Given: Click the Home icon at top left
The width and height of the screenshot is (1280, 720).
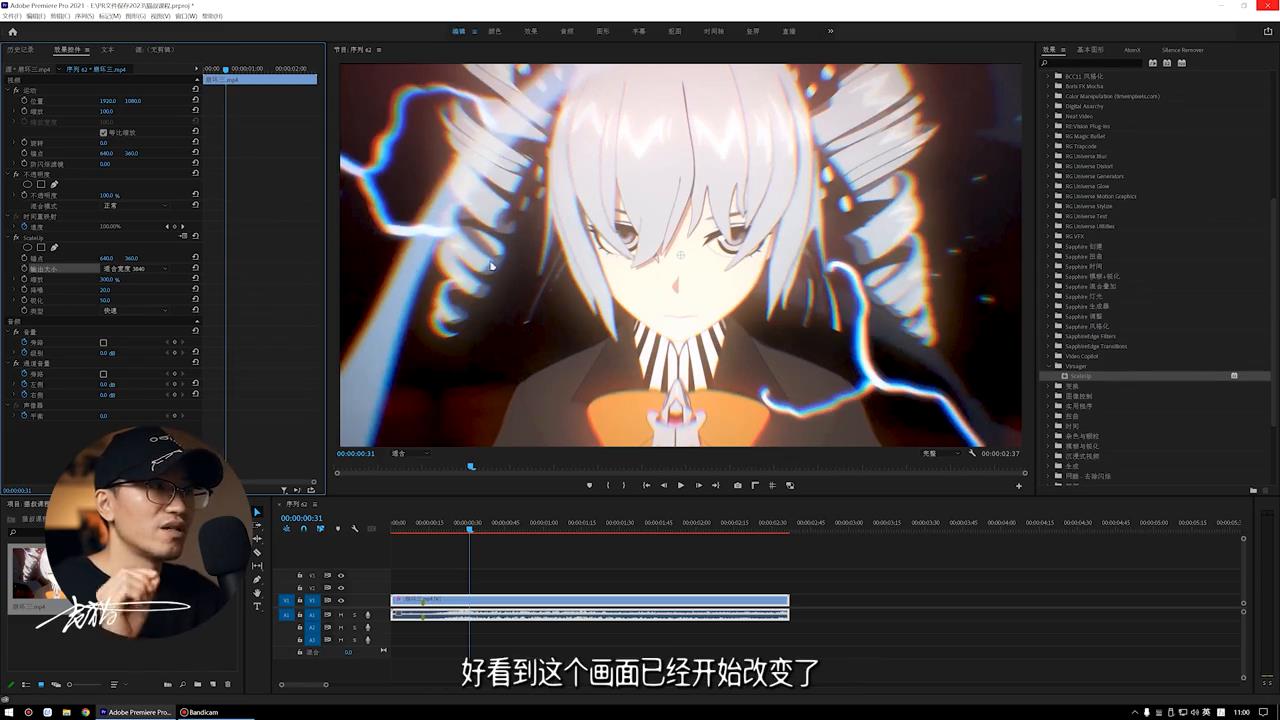Looking at the screenshot, I should [13, 31].
